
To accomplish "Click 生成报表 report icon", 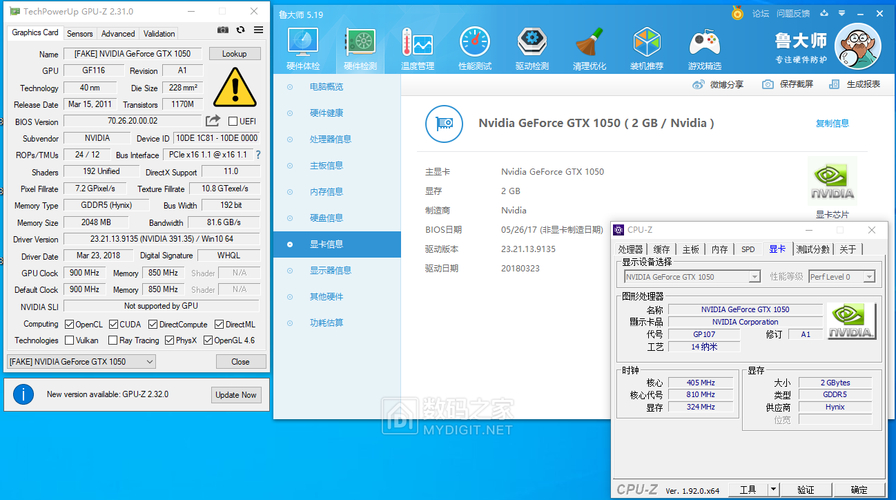I will tap(834, 85).
